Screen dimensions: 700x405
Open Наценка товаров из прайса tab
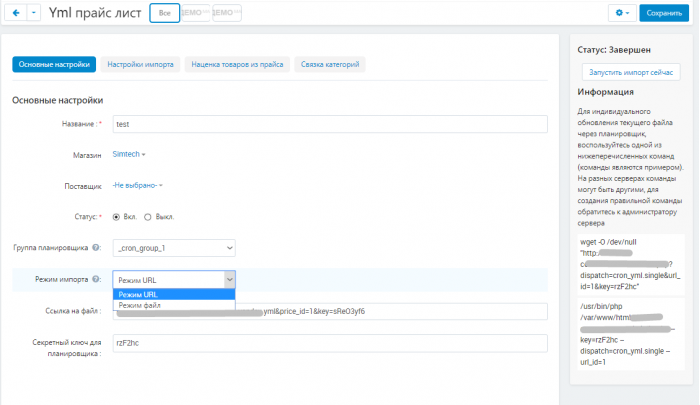237,64
